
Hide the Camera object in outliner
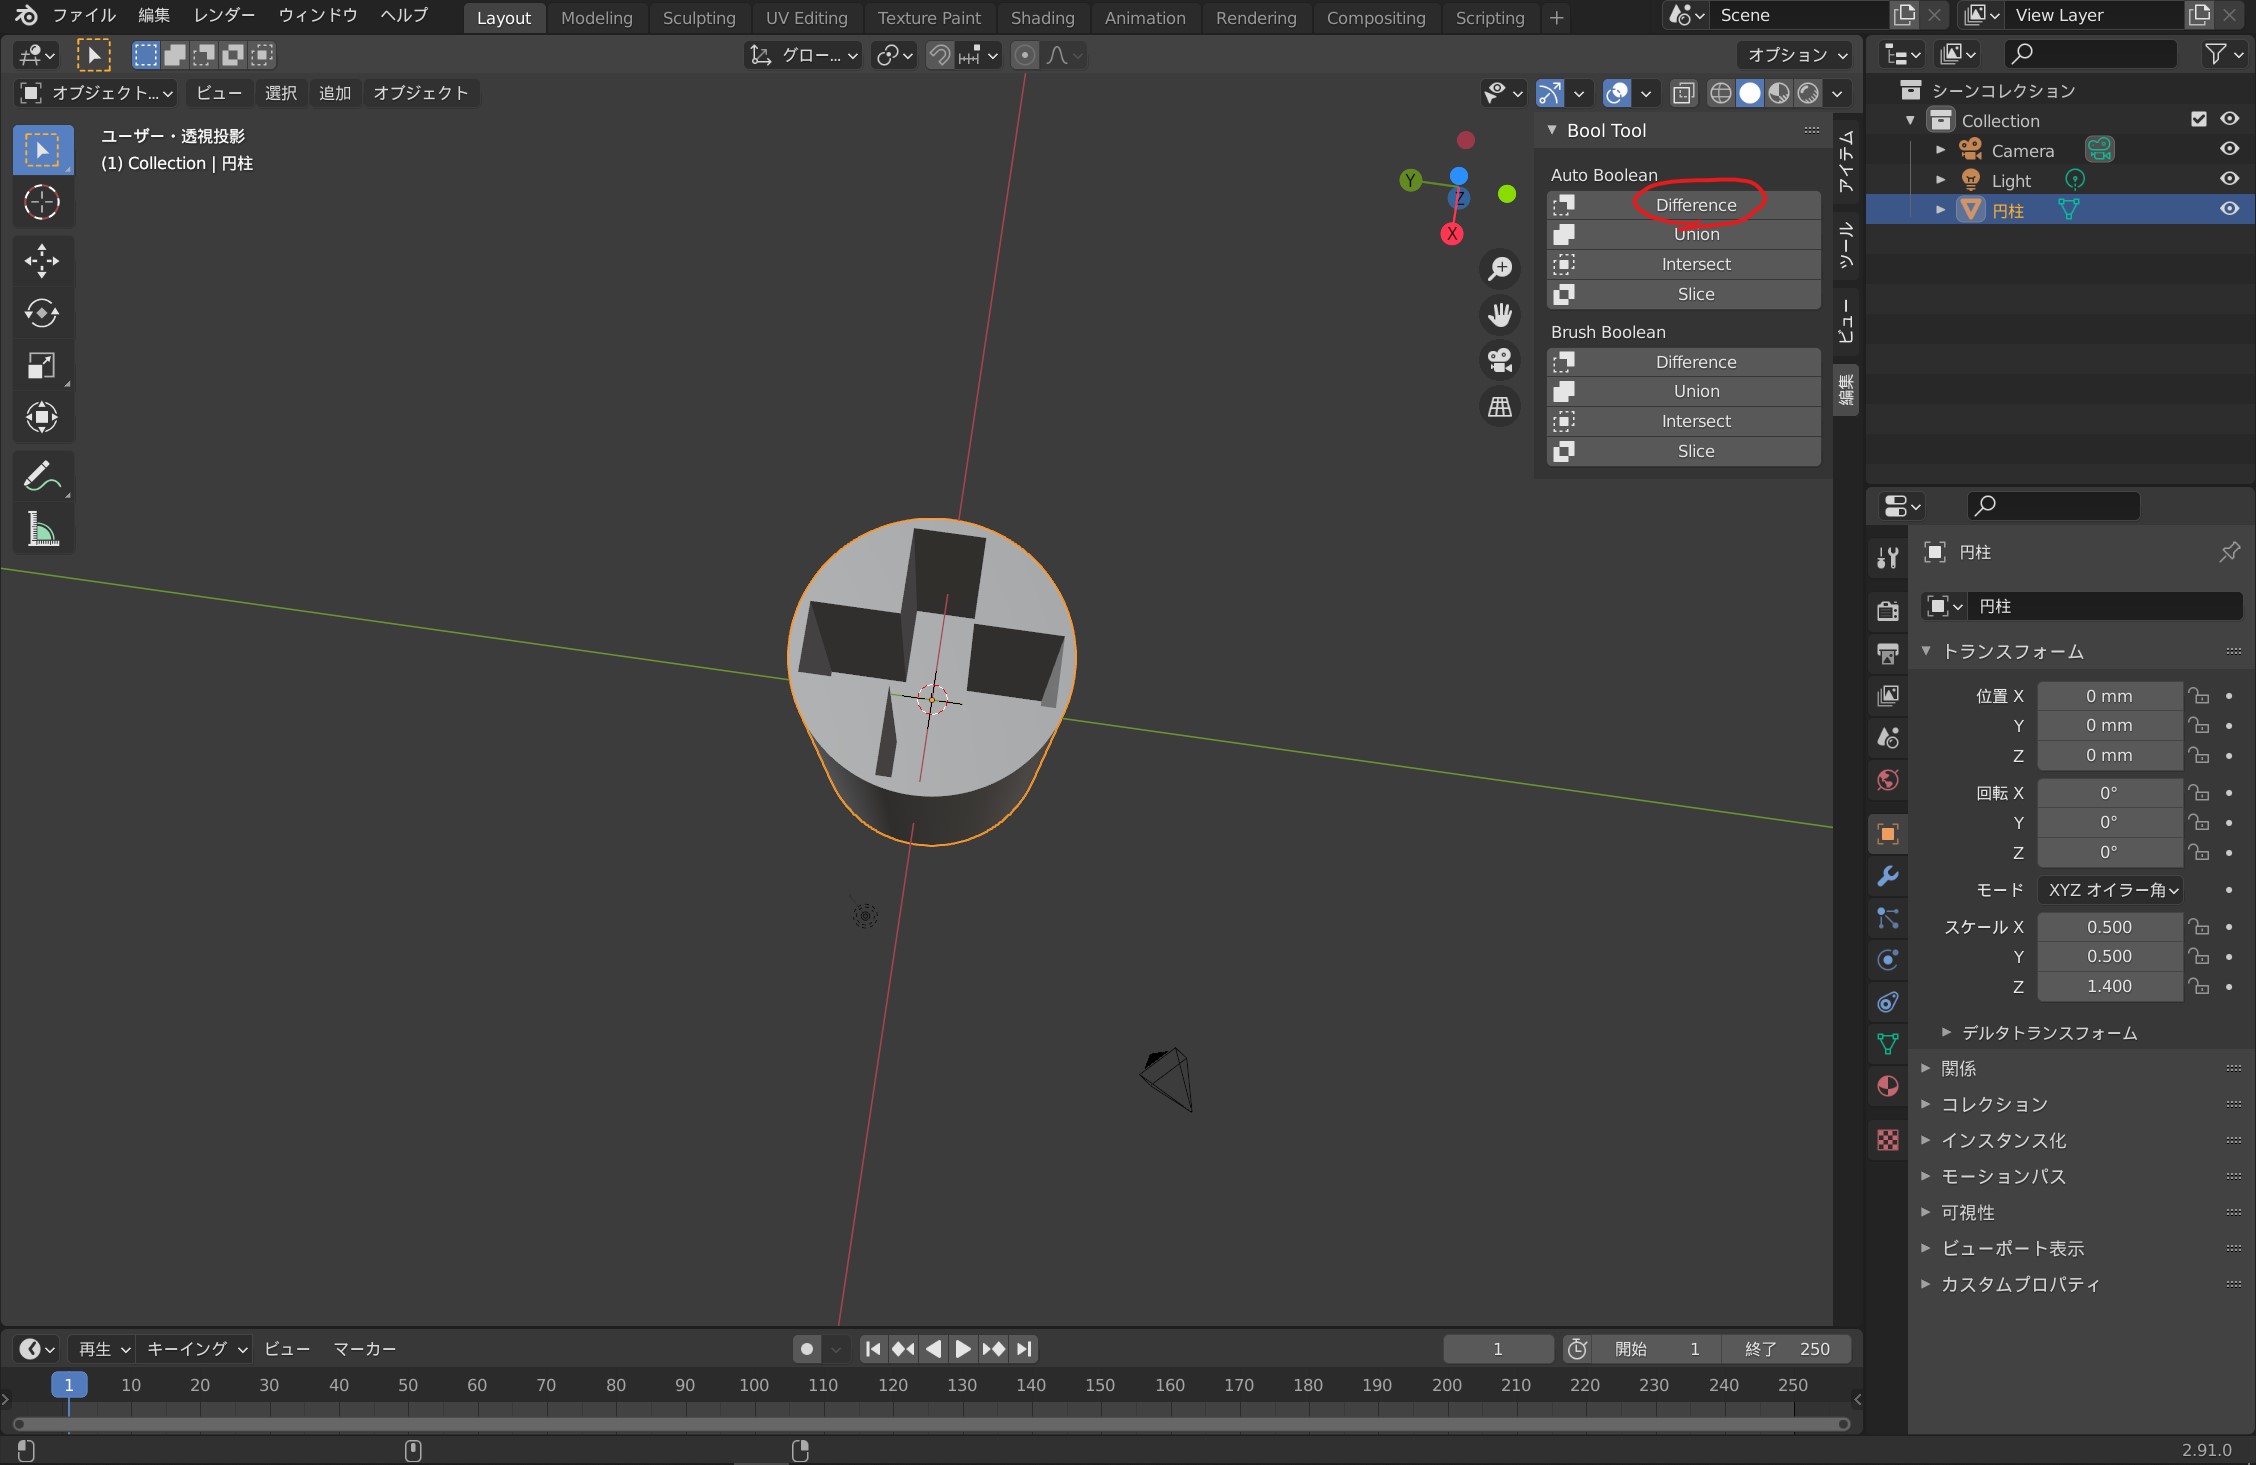2229,149
